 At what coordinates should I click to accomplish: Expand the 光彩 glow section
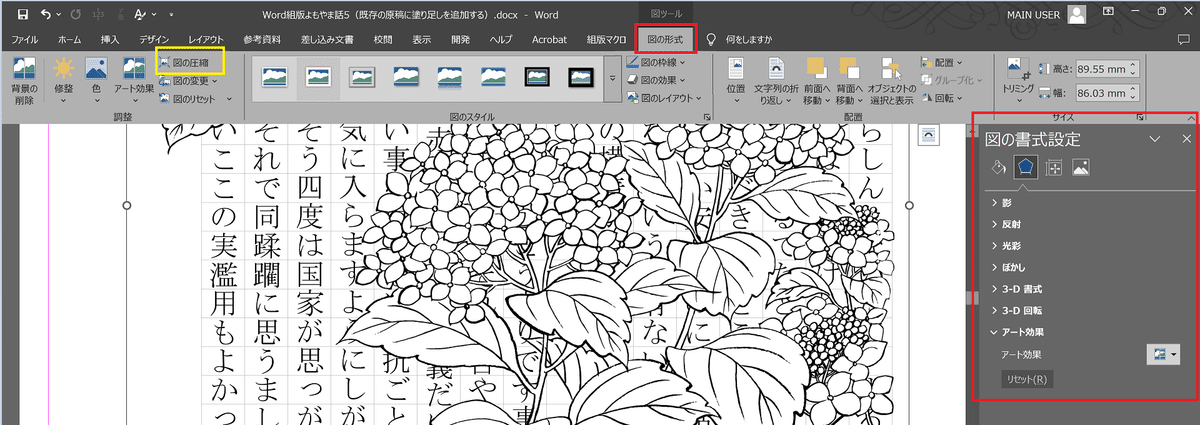1005,246
